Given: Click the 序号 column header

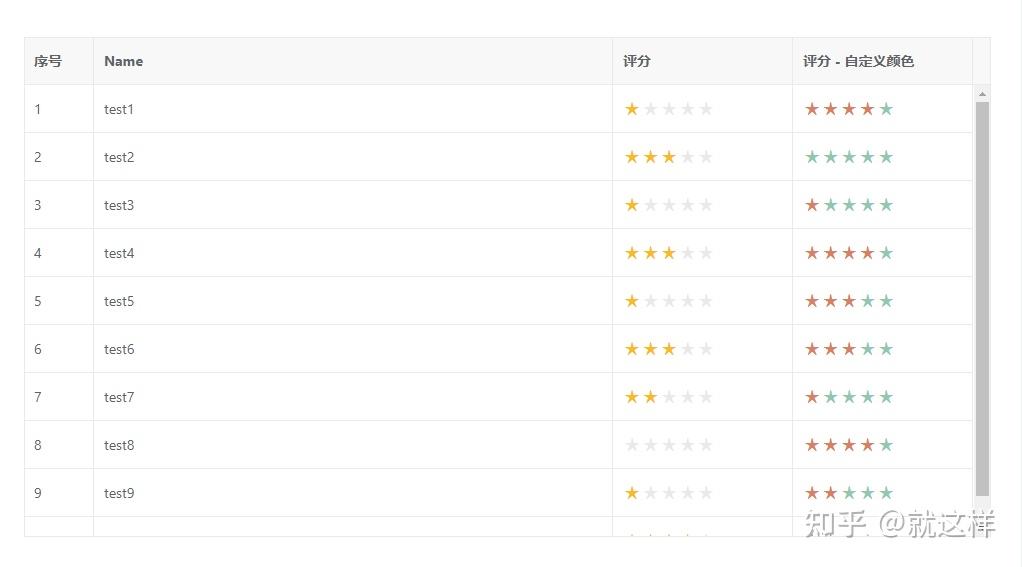Looking at the screenshot, I should click(x=48, y=61).
